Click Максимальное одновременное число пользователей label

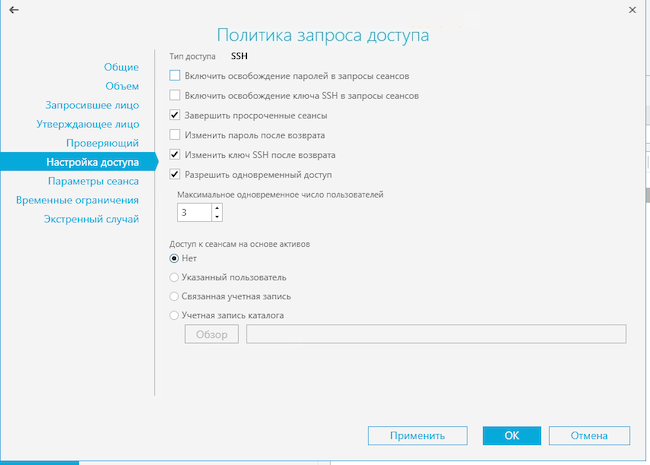[x=280, y=195]
